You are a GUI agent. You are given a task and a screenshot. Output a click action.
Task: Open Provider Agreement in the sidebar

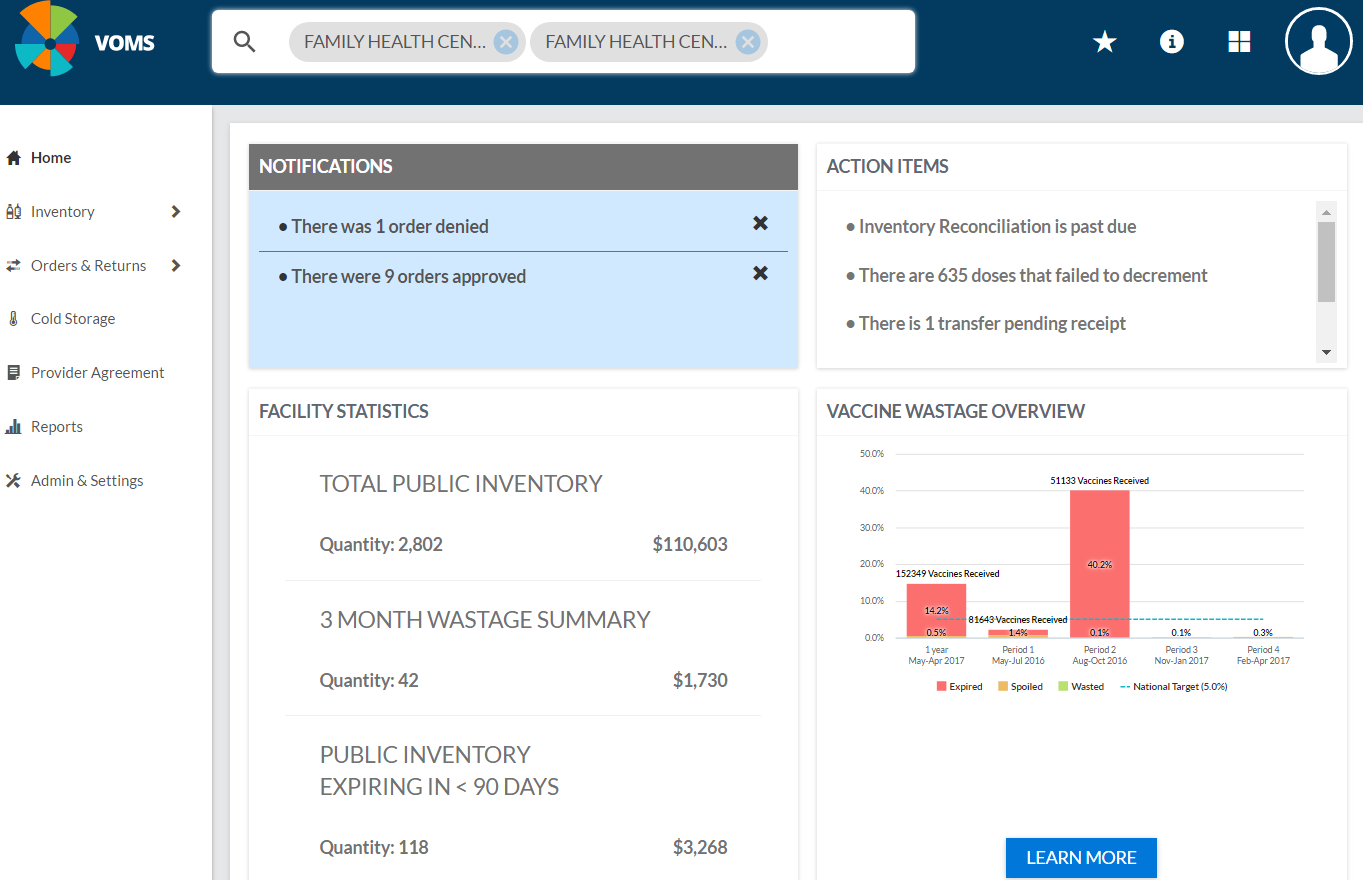(97, 373)
